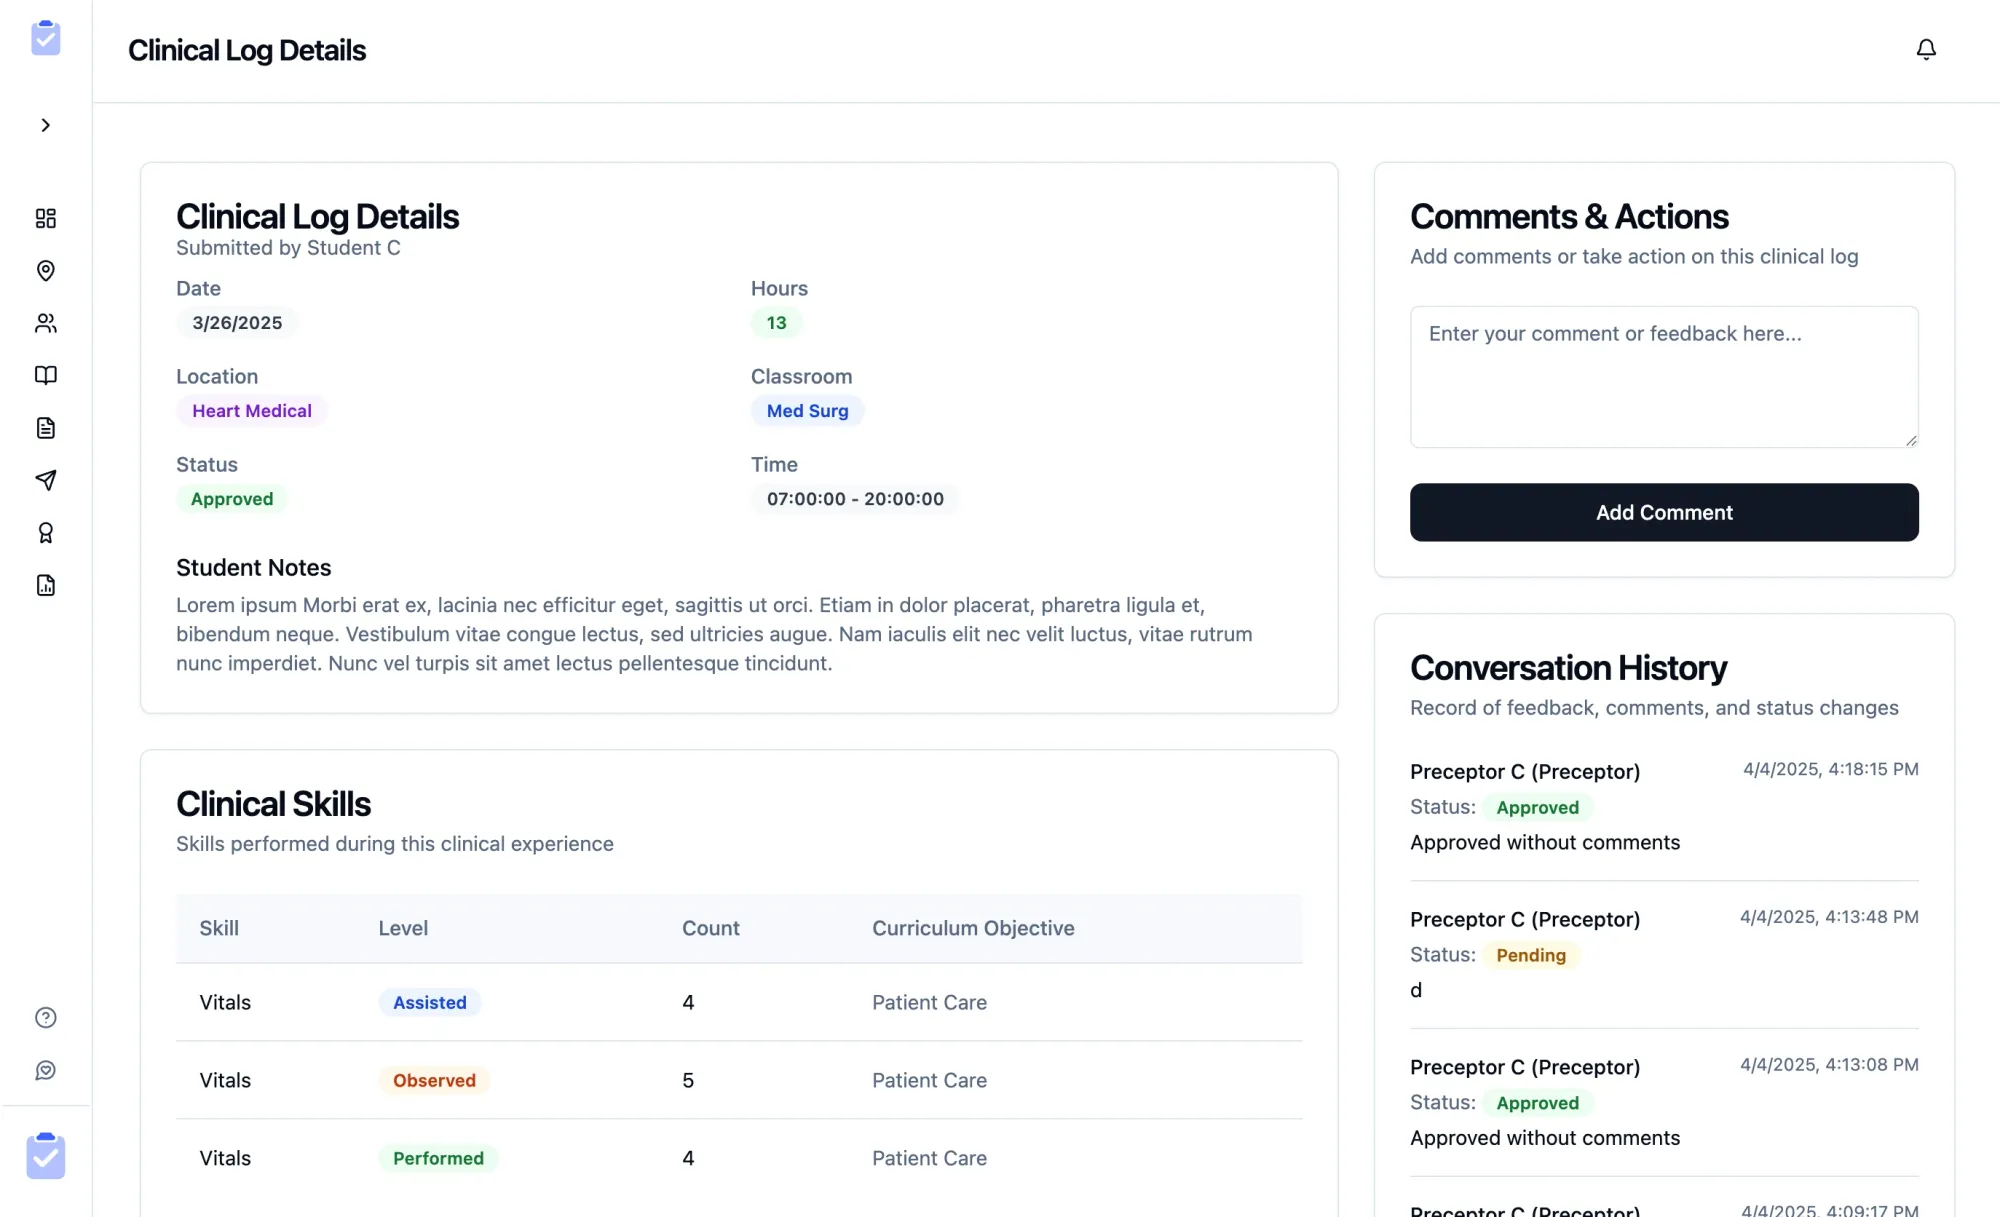Click the Med Surg classroom badge
Image resolution: width=2000 pixels, height=1217 pixels.
[807, 411]
